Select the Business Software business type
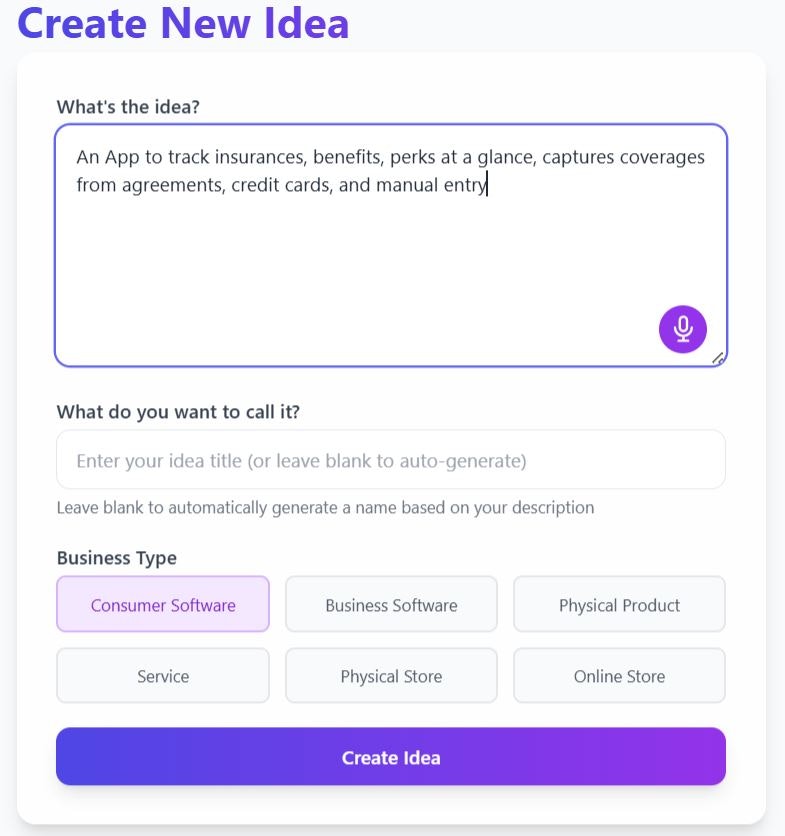The width and height of the screenshot is (785, 836). pyautogui.click(x=391, y=604)
